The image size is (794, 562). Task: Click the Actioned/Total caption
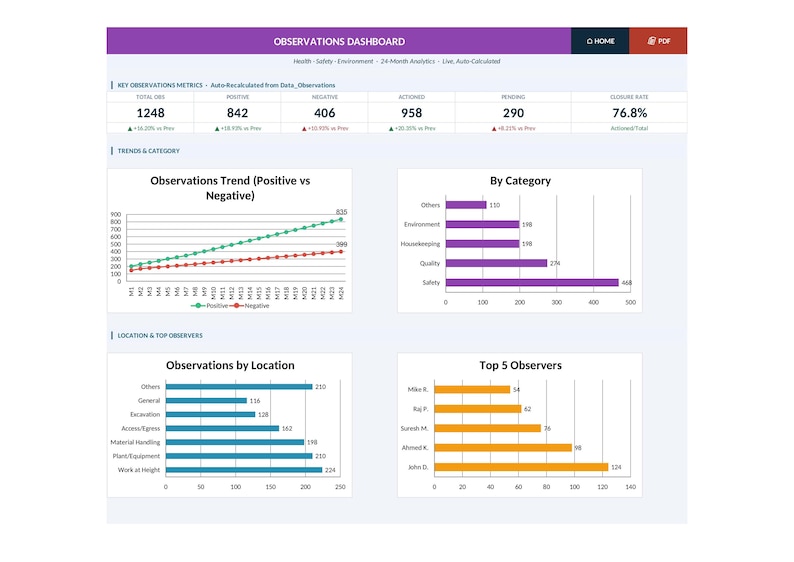point(629,129)
